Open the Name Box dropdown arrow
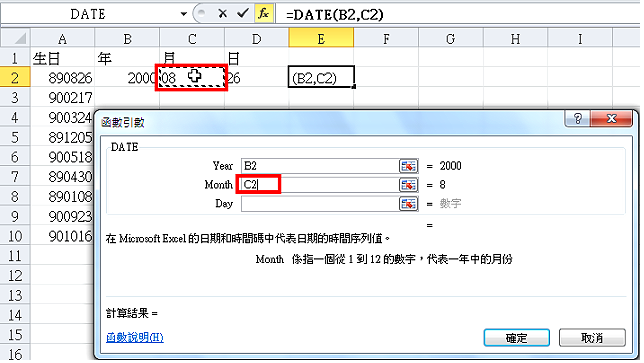 tap(184, 14)
